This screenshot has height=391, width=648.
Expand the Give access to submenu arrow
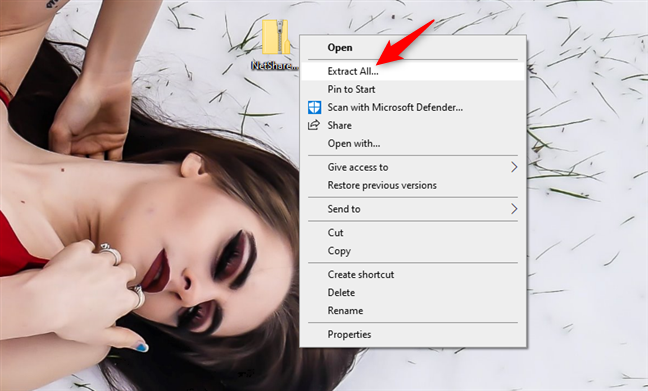tap(514, 167)
